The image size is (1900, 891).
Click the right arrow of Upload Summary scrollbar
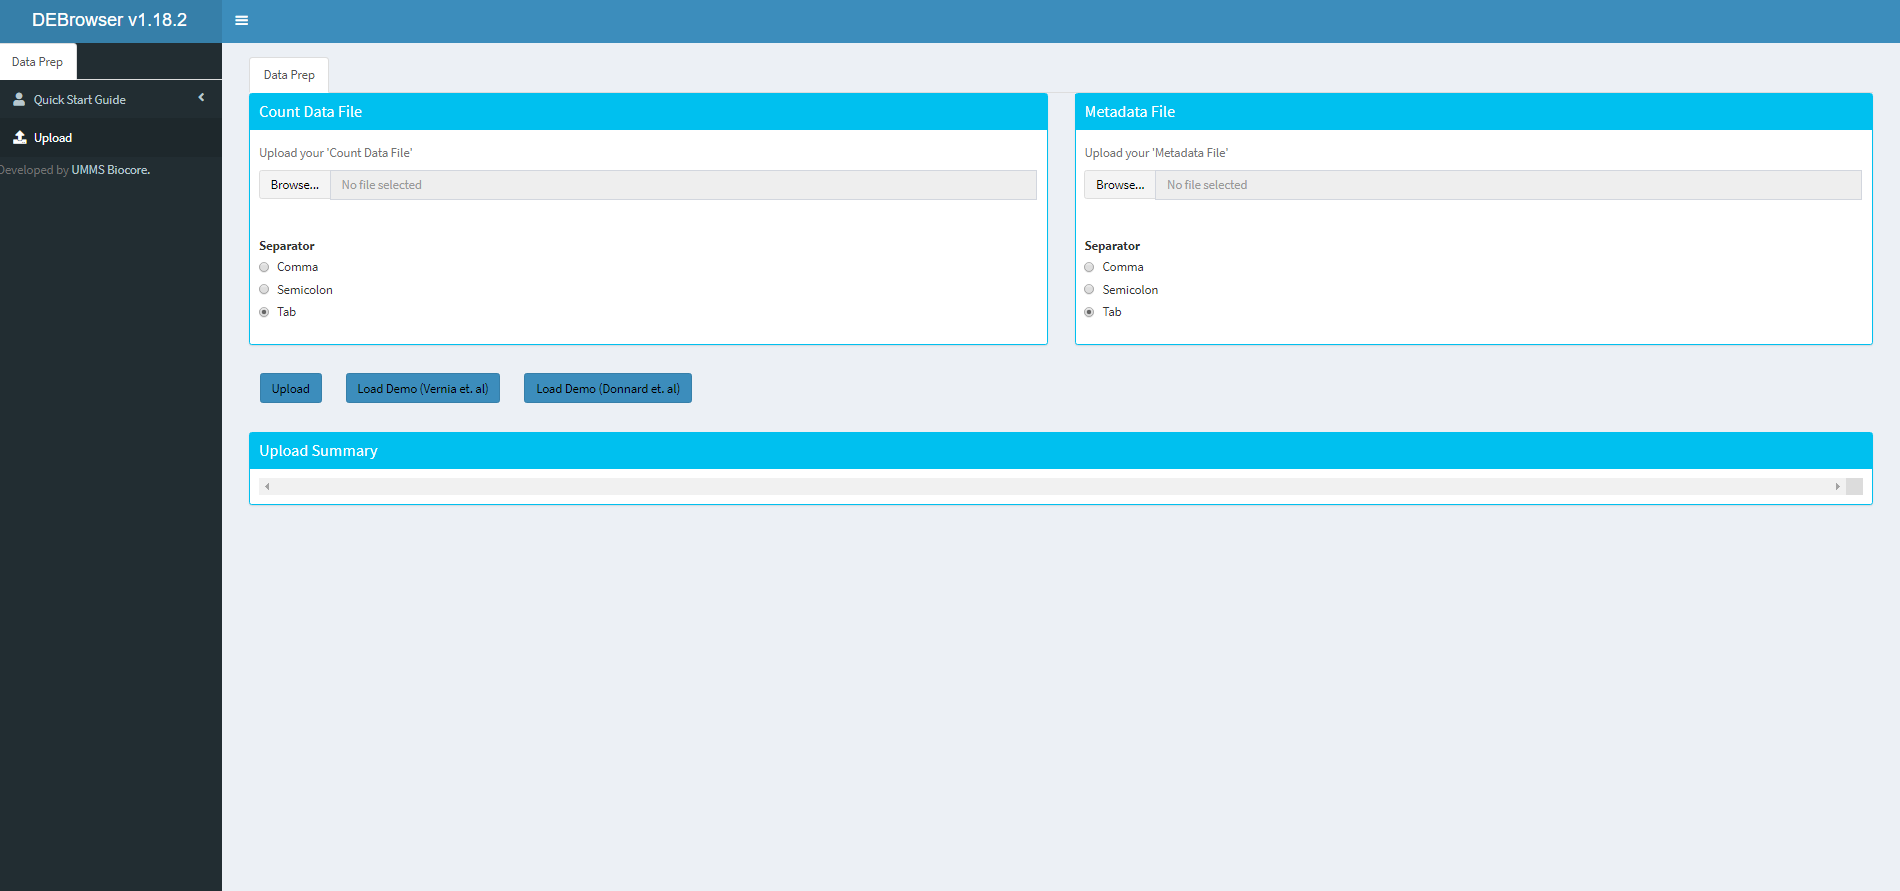(1837, 487)
